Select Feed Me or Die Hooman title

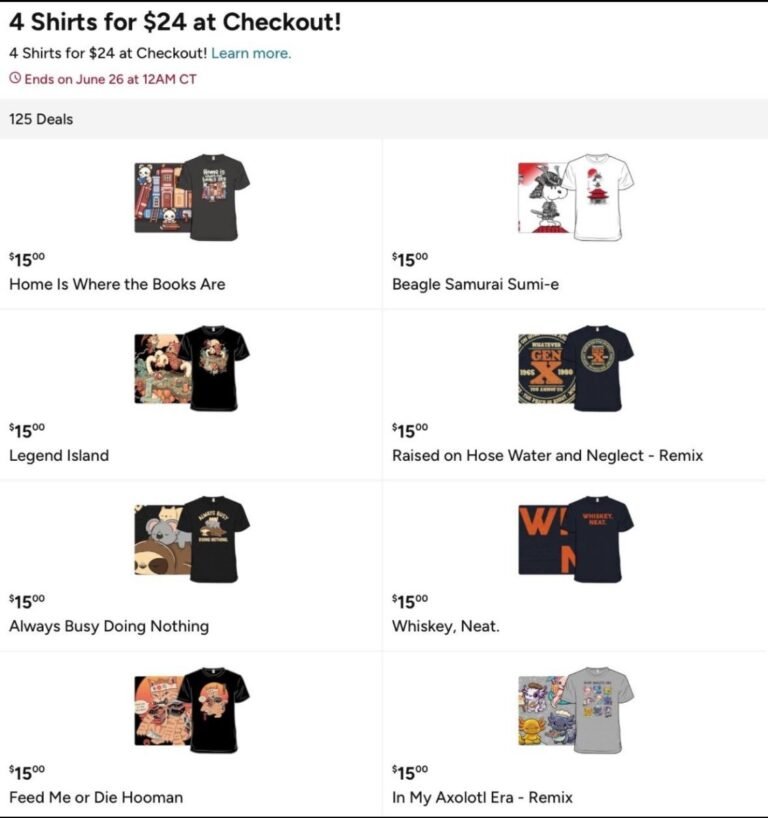96,797
